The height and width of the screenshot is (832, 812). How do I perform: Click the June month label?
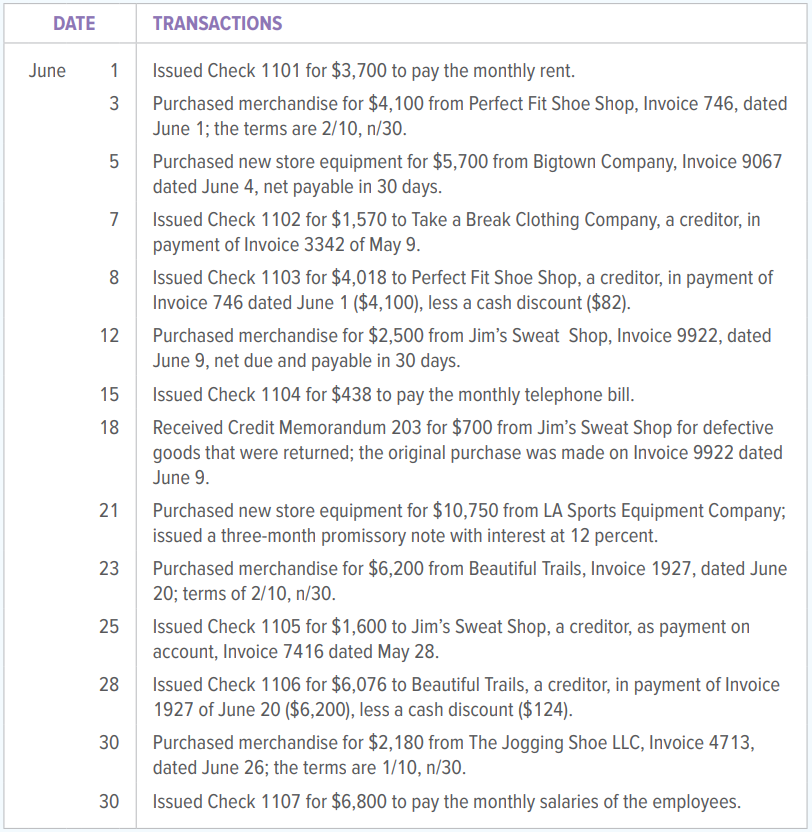pos(47,71)
